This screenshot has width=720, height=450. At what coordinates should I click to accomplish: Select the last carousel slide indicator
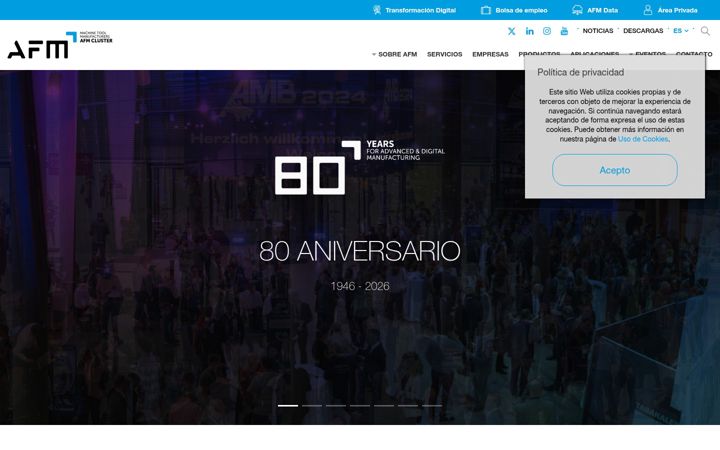point(432,405)
